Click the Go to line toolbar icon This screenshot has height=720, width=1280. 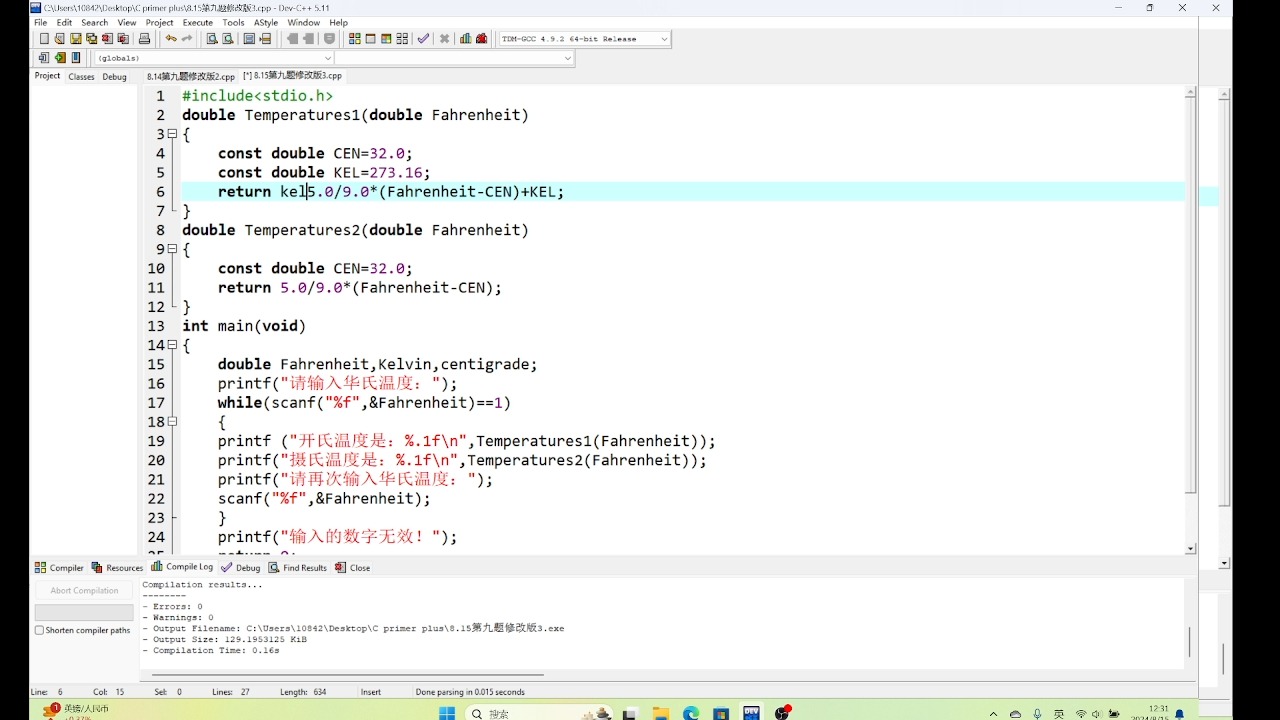pos(265,39)
